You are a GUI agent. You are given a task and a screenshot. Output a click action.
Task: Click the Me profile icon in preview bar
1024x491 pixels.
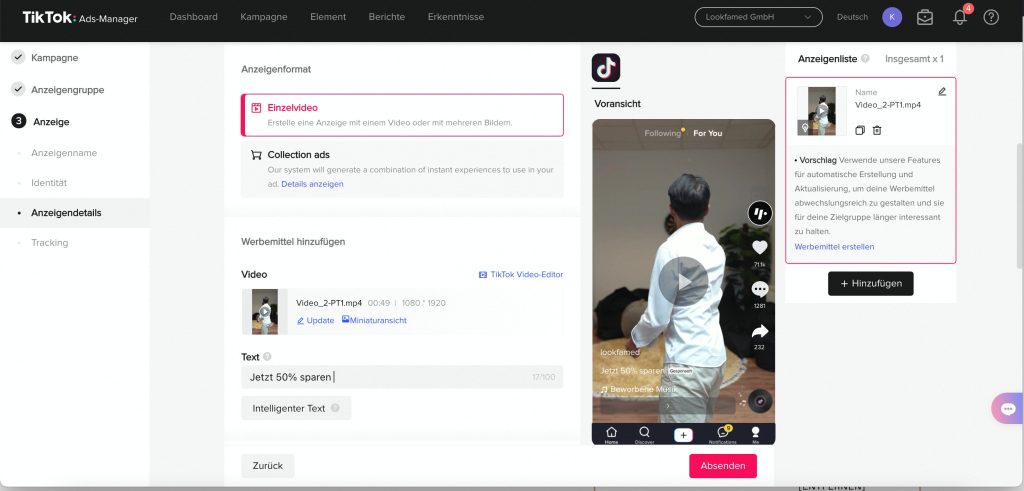(756, 434)
